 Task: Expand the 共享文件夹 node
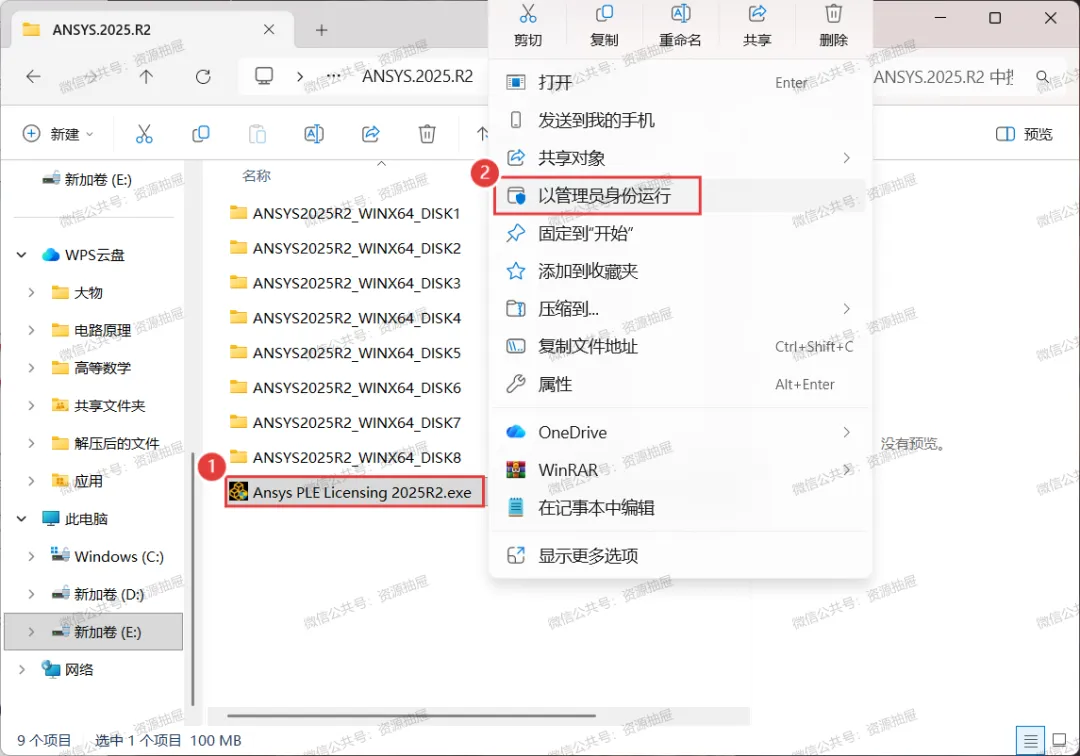[x=31, y=406]
